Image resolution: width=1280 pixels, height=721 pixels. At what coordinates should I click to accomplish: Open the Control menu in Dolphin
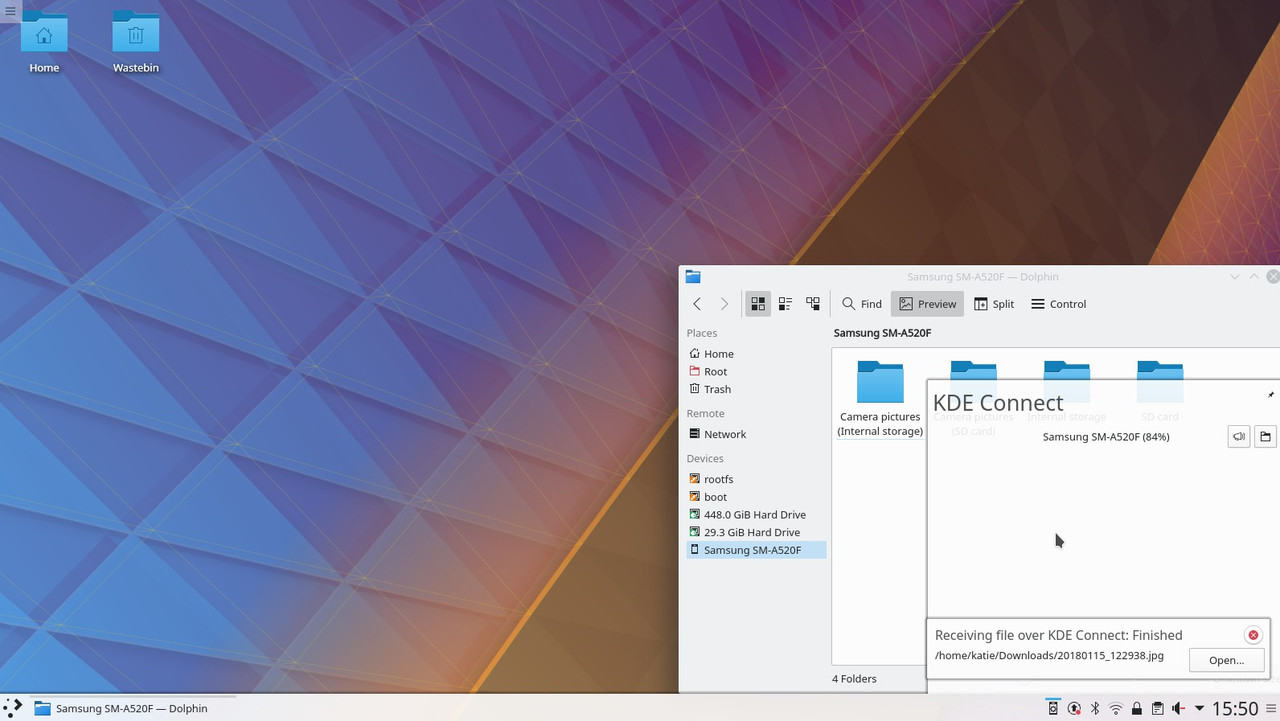(1058, 304)
